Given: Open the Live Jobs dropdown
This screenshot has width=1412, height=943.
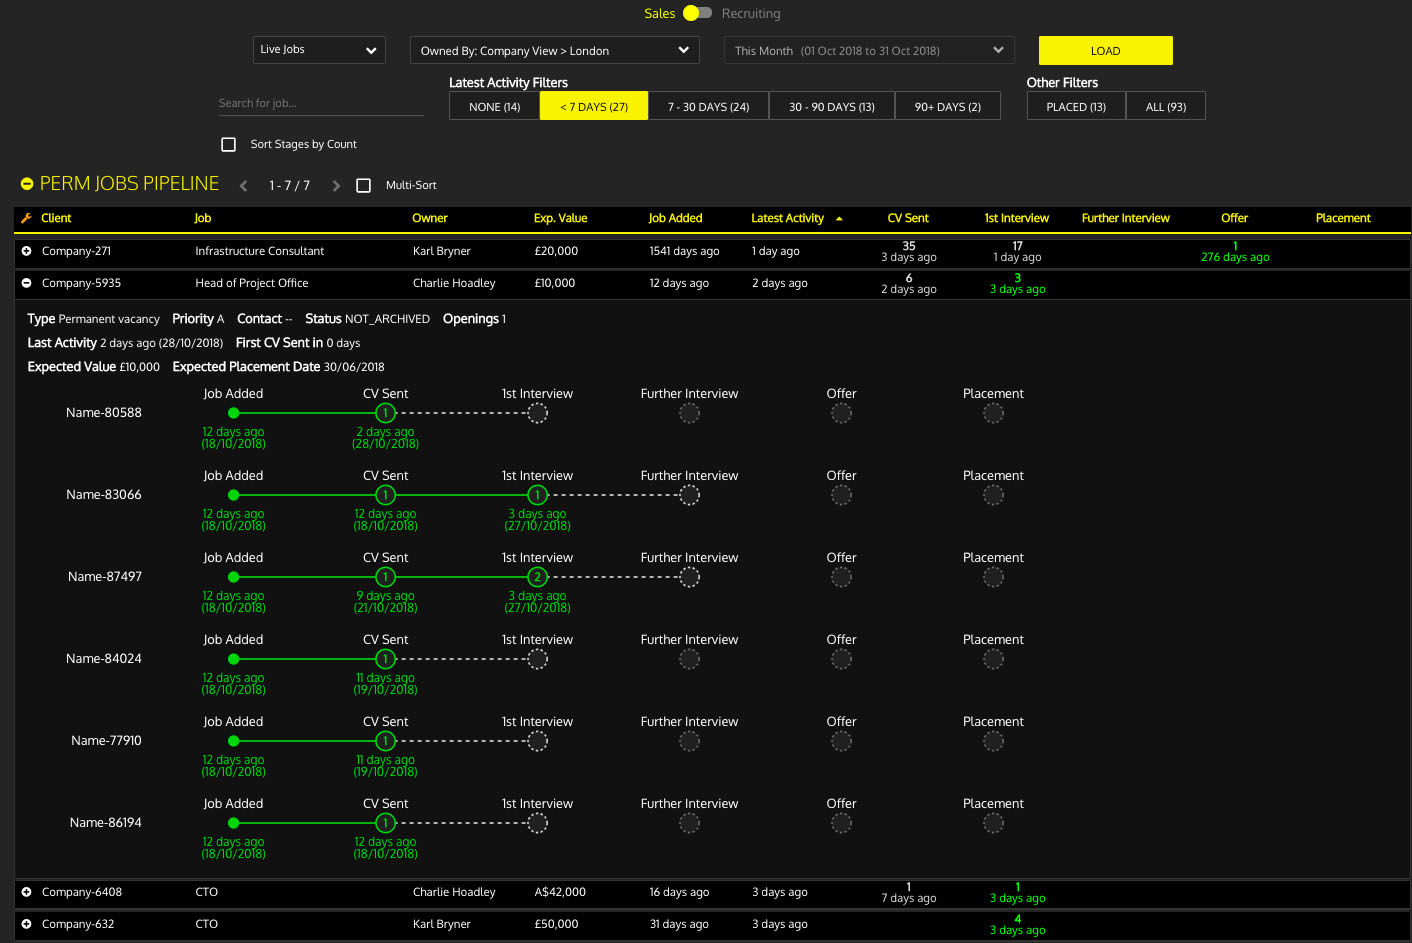Looking at the screenshot, I should [319, 50].
